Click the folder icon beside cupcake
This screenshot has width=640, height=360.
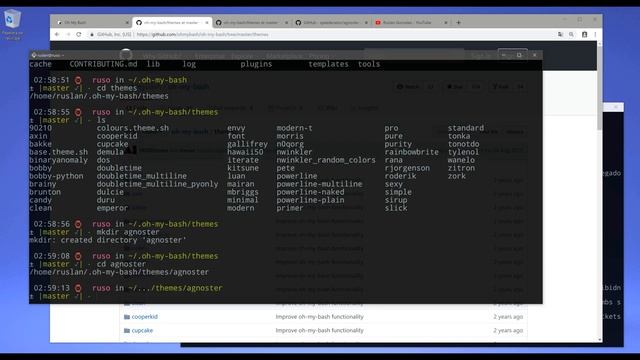pos(127,331)
